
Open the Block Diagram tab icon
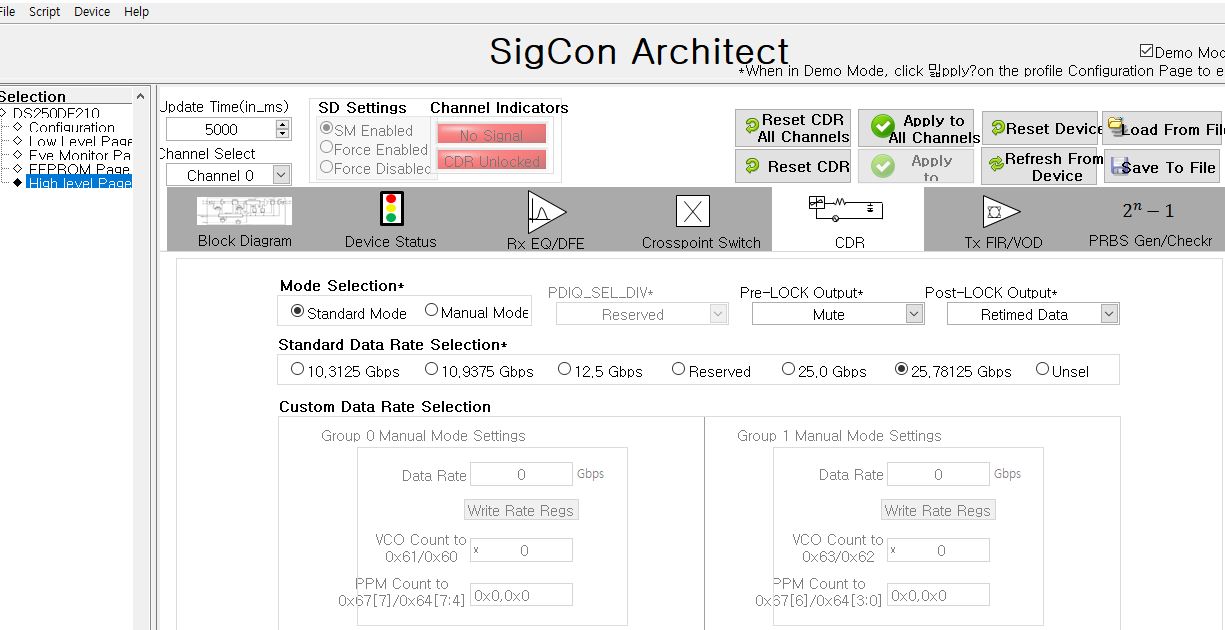pyautogui.click(x=245, y=211)
